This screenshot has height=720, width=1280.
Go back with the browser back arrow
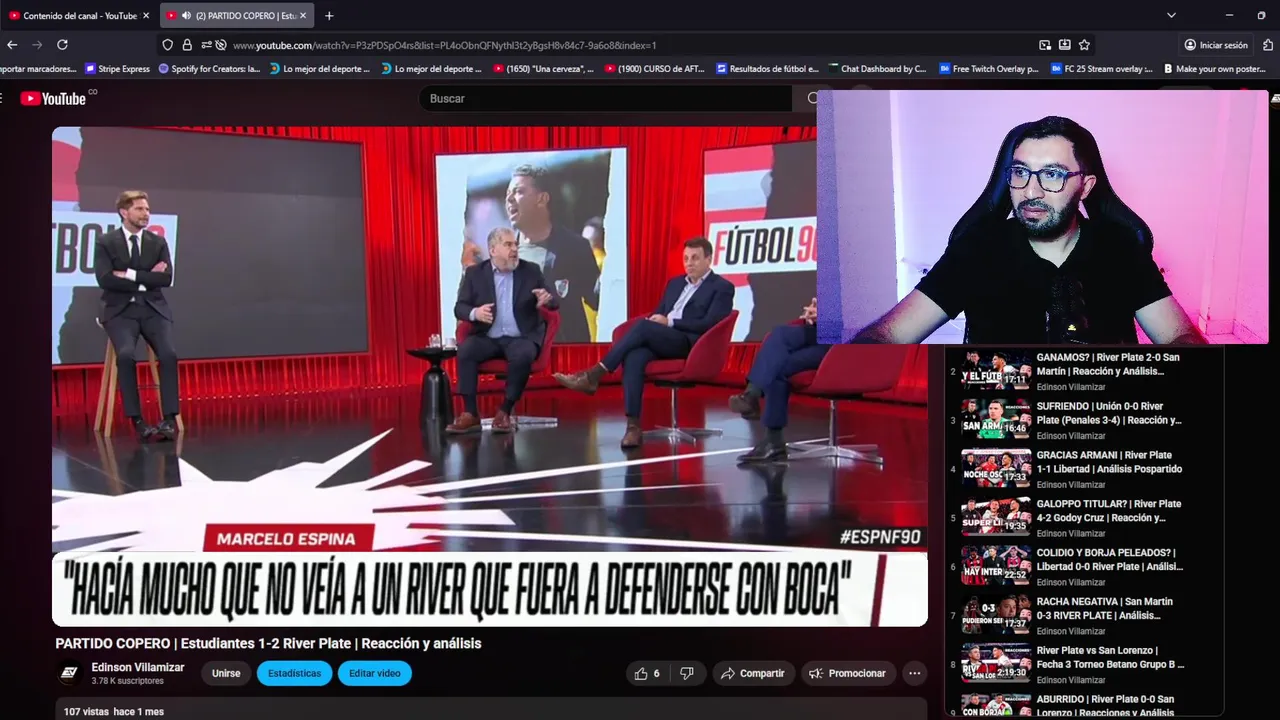(12, 45)
